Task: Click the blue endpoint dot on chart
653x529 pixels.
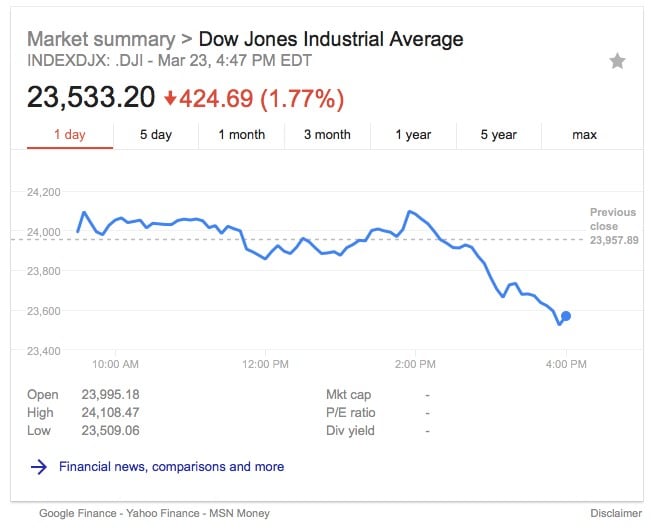Action: [566, 316]
